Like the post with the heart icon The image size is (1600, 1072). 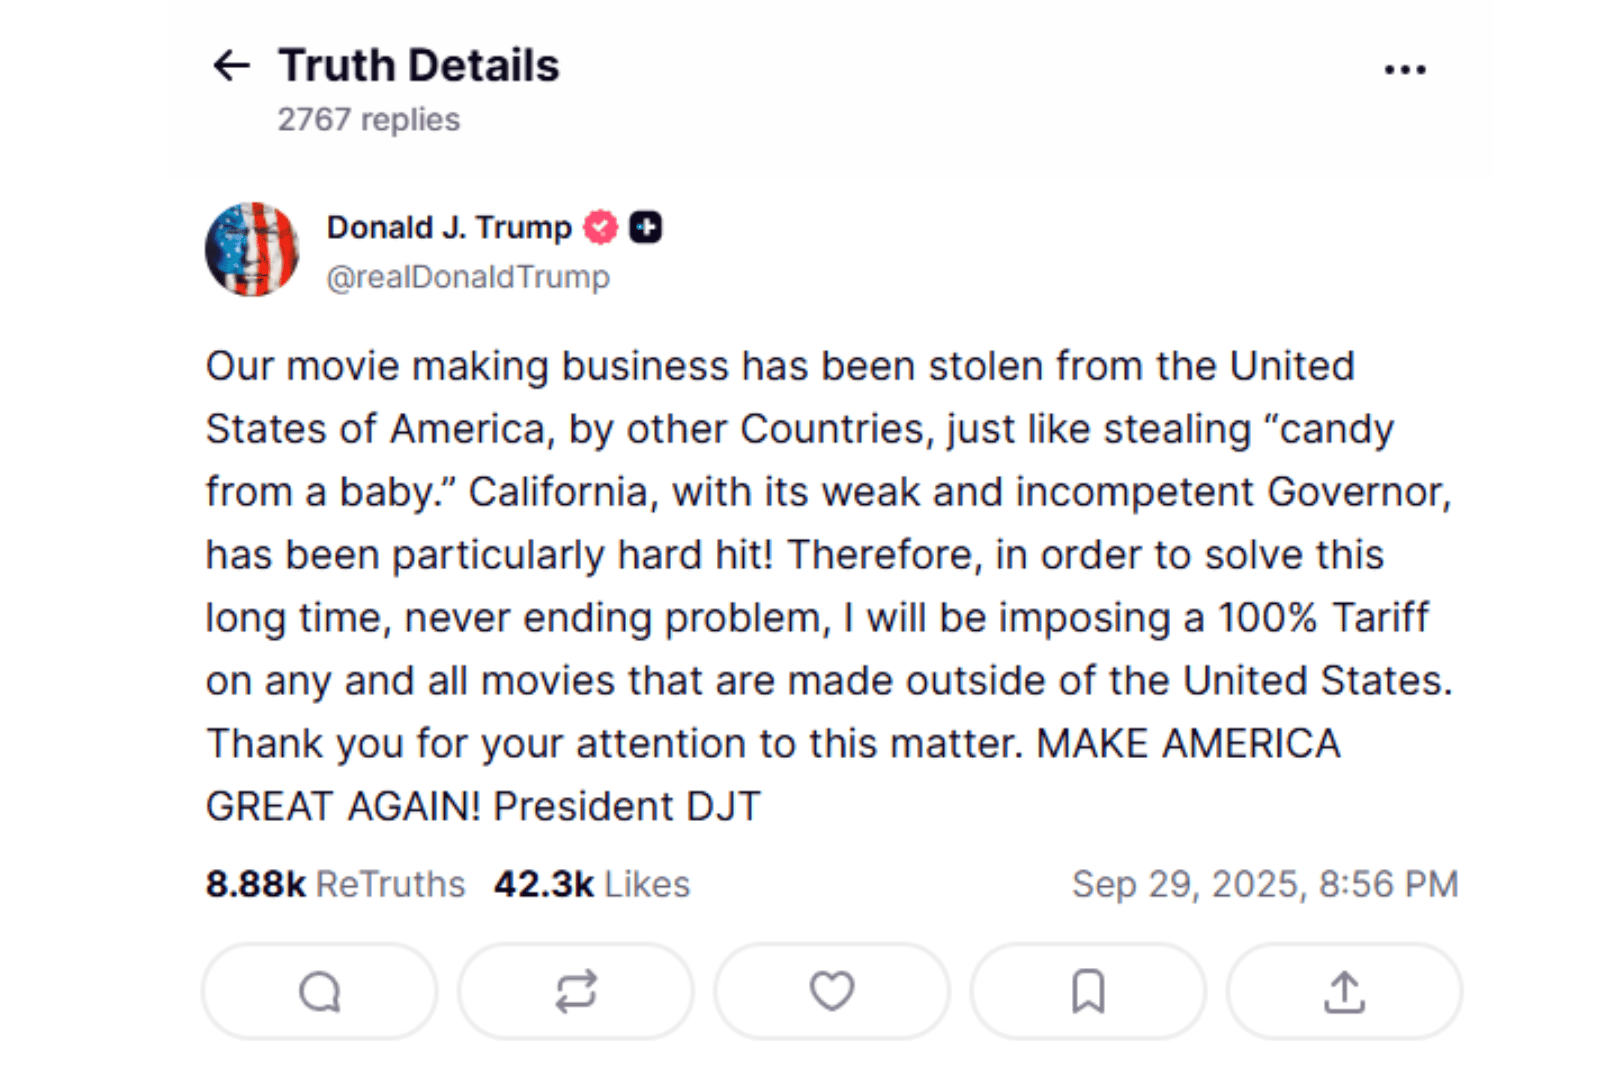pyautogui.click(x=832, y=992)
